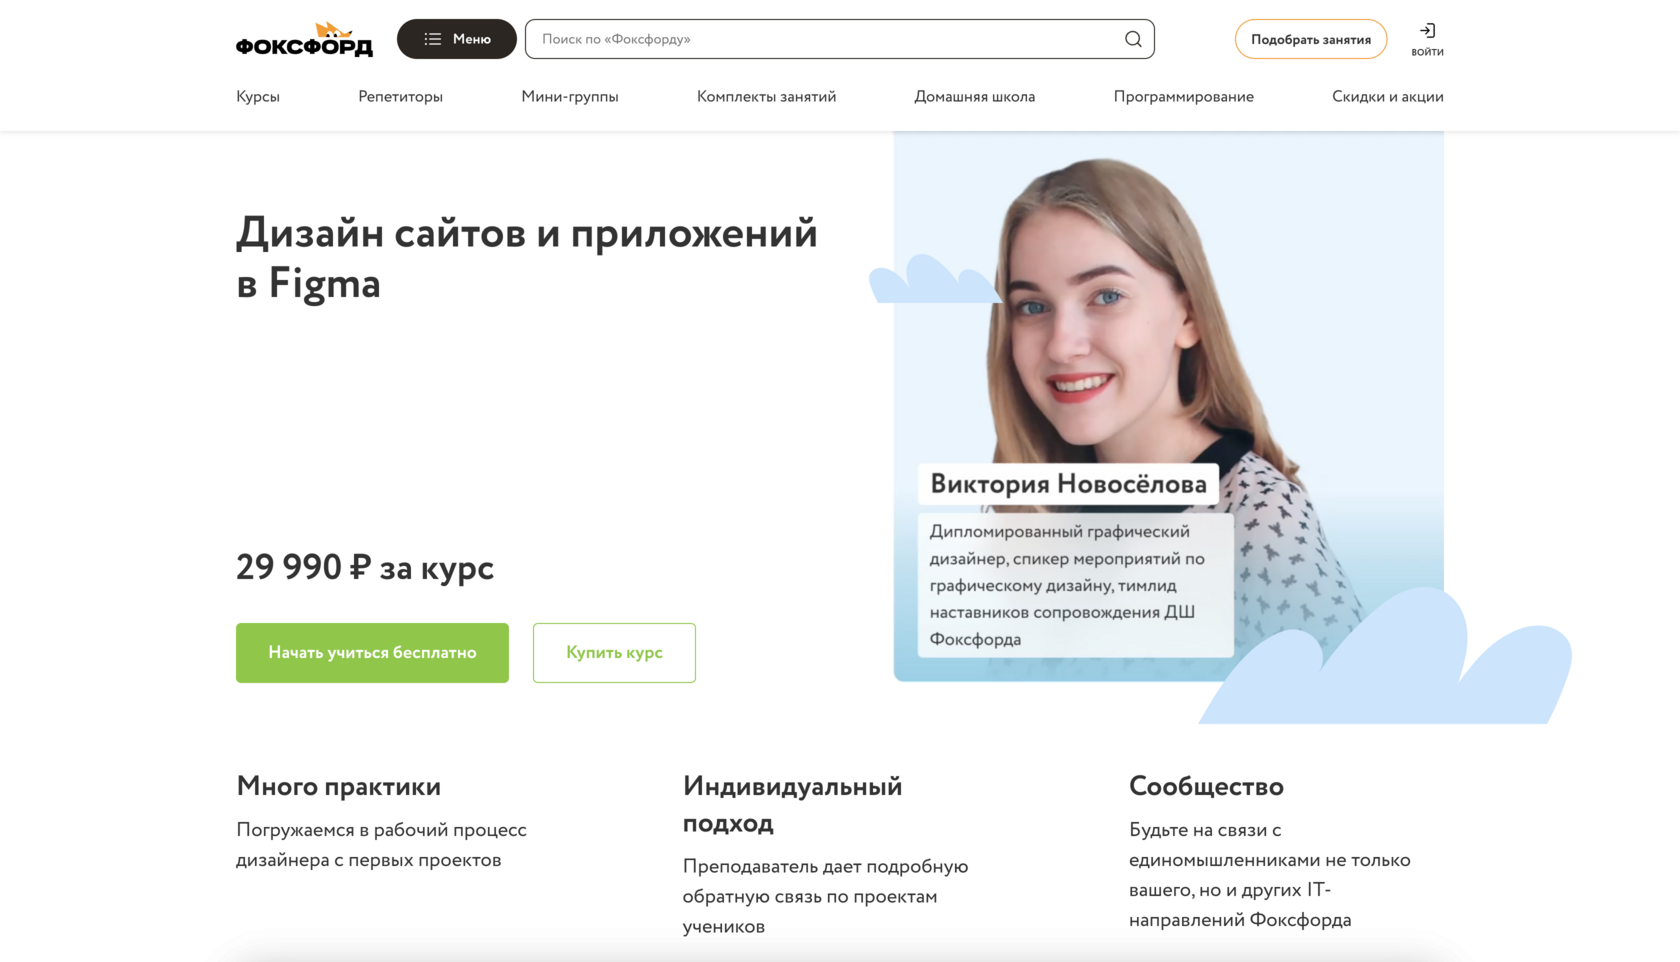Click the teacher bio starting «Дипломированный графический»
The image size is (1680, 962).
tap(1075, 585)
